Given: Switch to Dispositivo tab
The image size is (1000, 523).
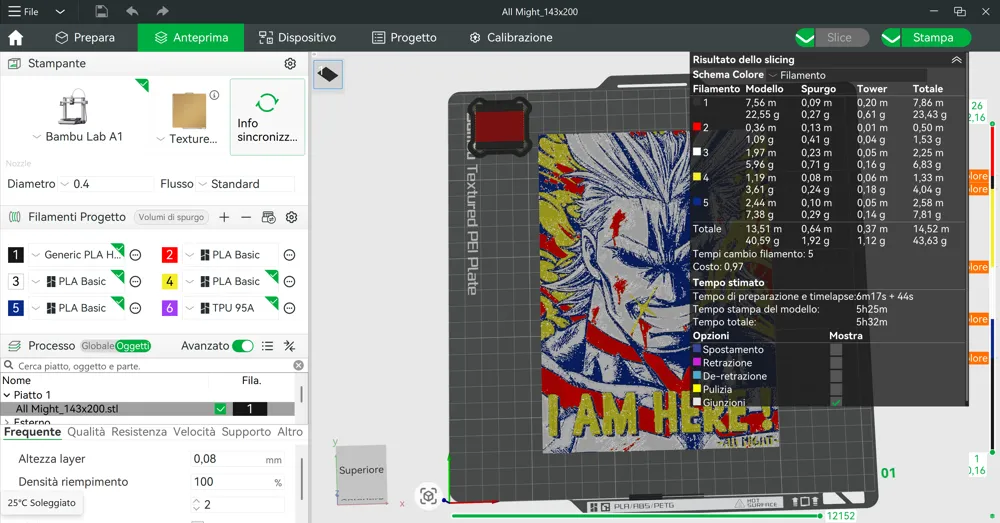Looking at the screenshot, I should click(x=297, y=38).
